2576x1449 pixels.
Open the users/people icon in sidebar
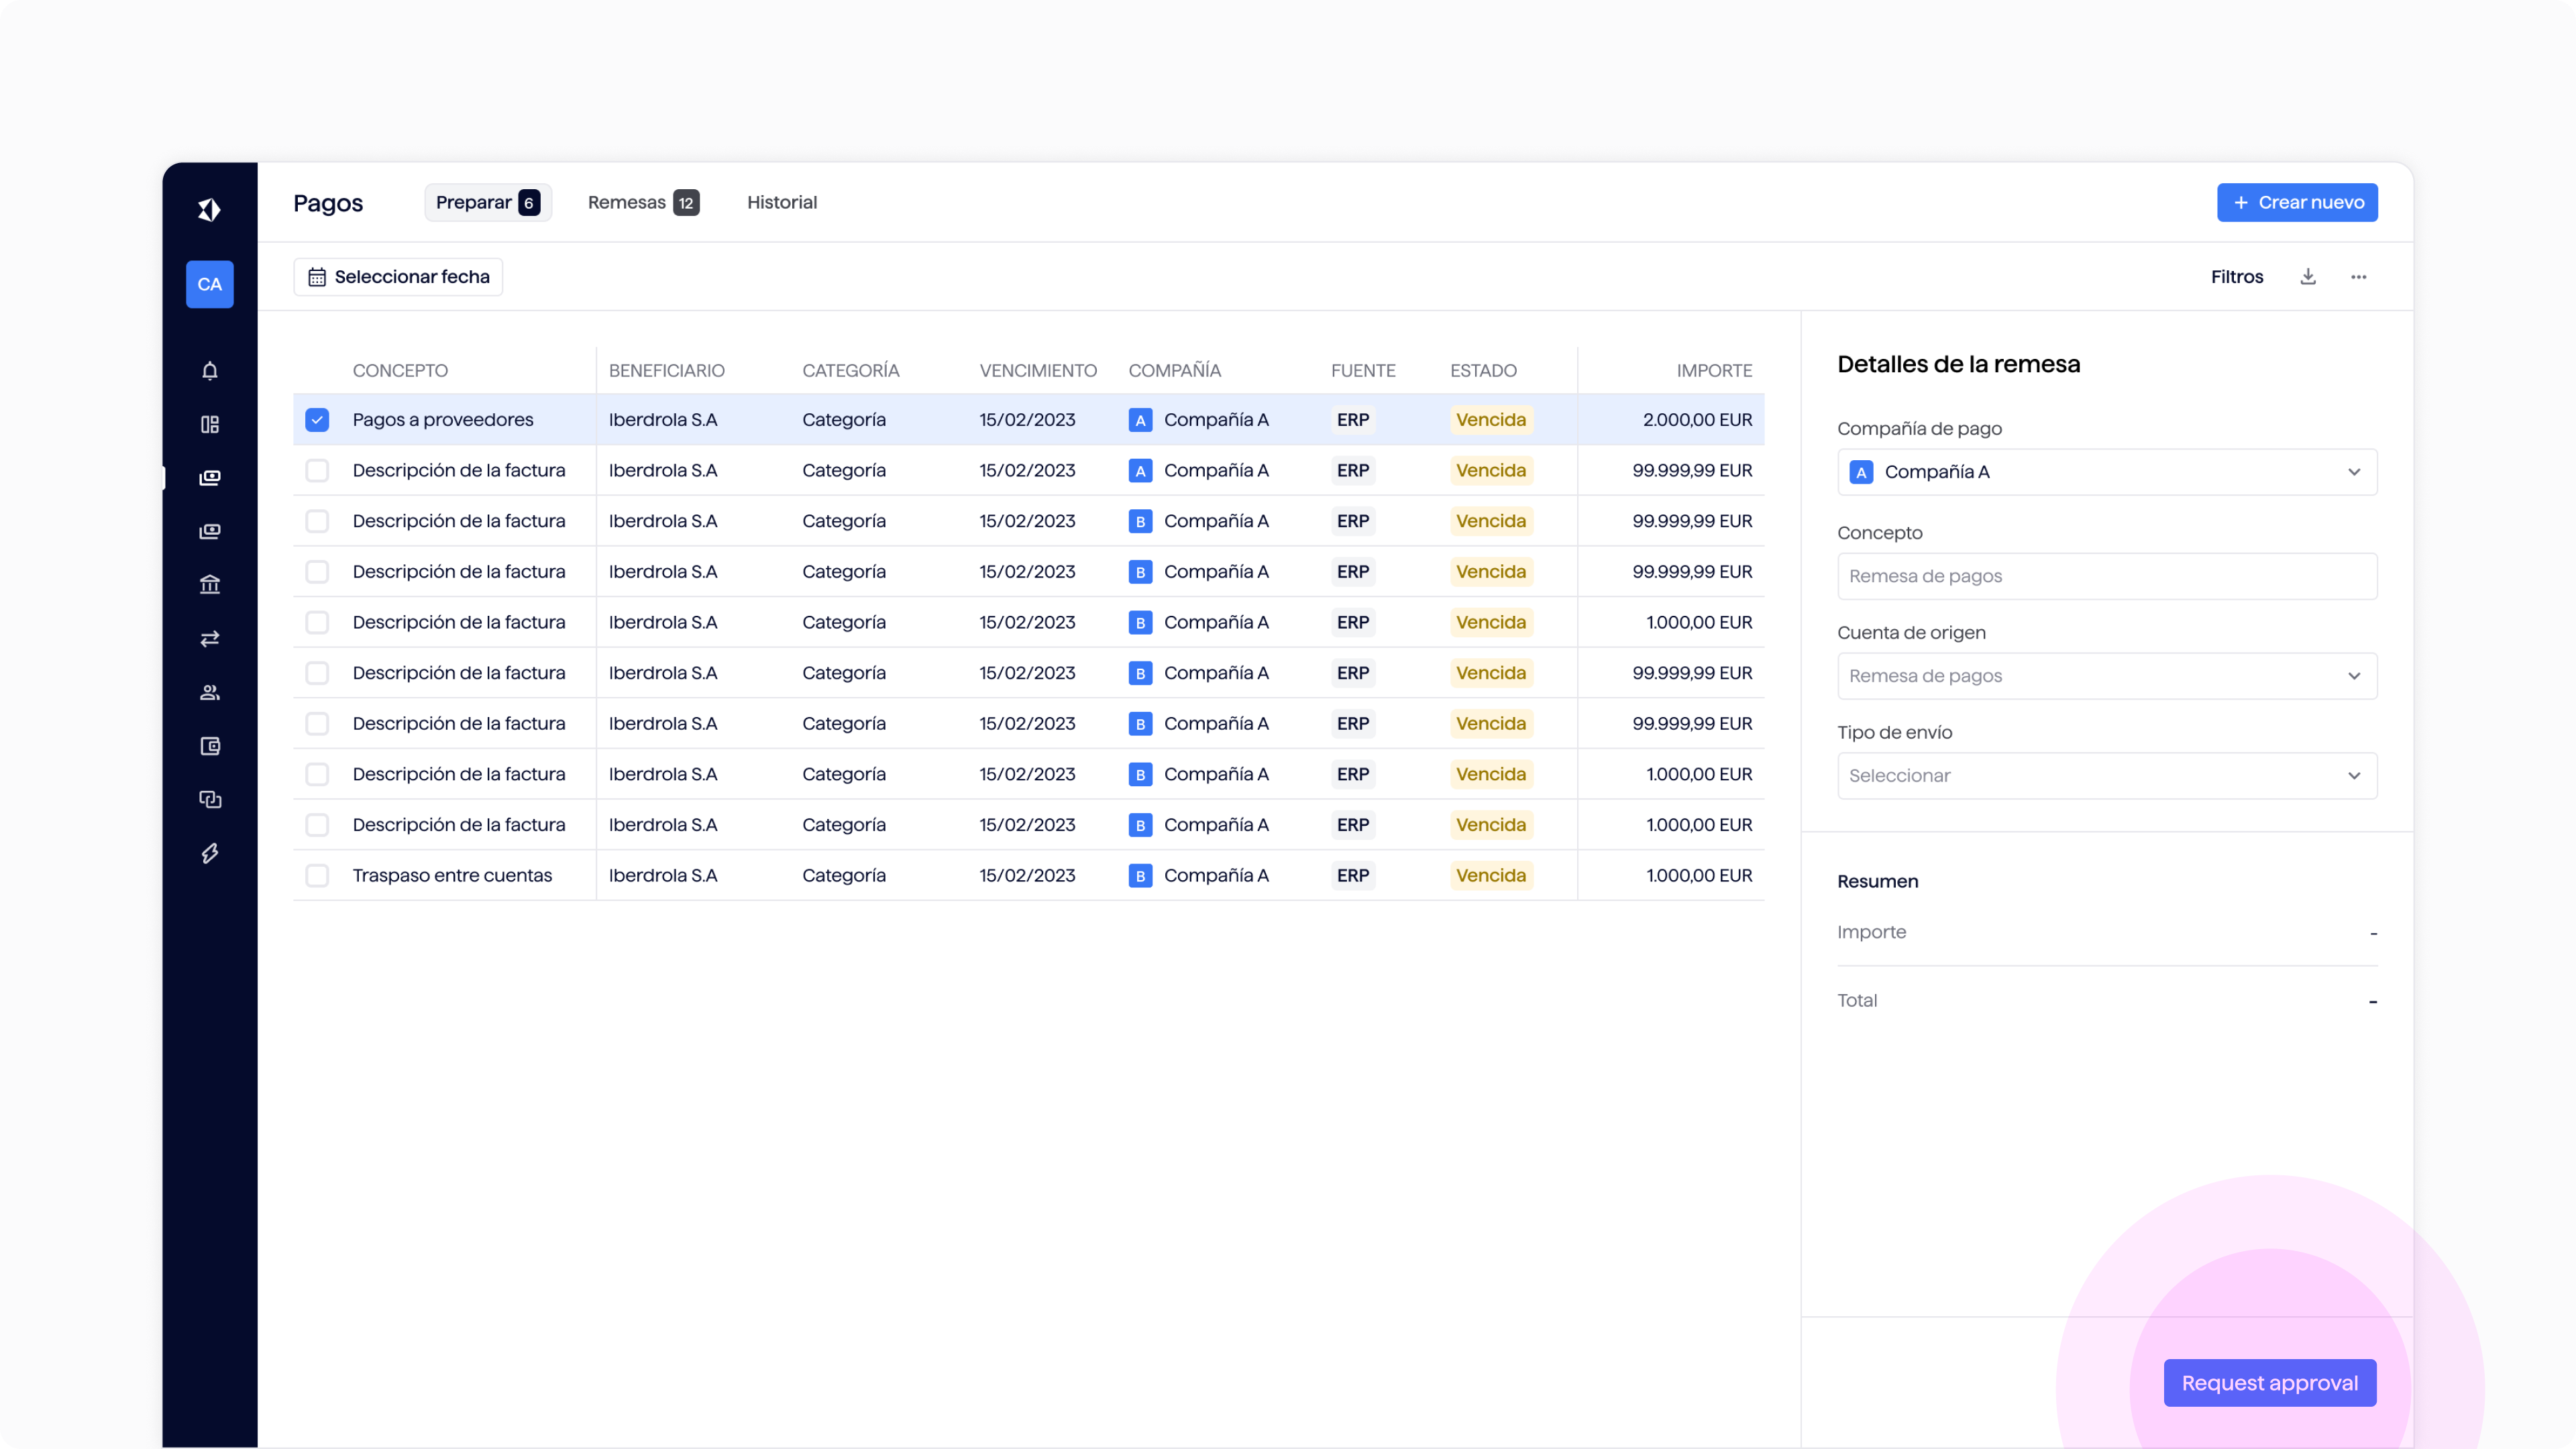click(209, 692)
